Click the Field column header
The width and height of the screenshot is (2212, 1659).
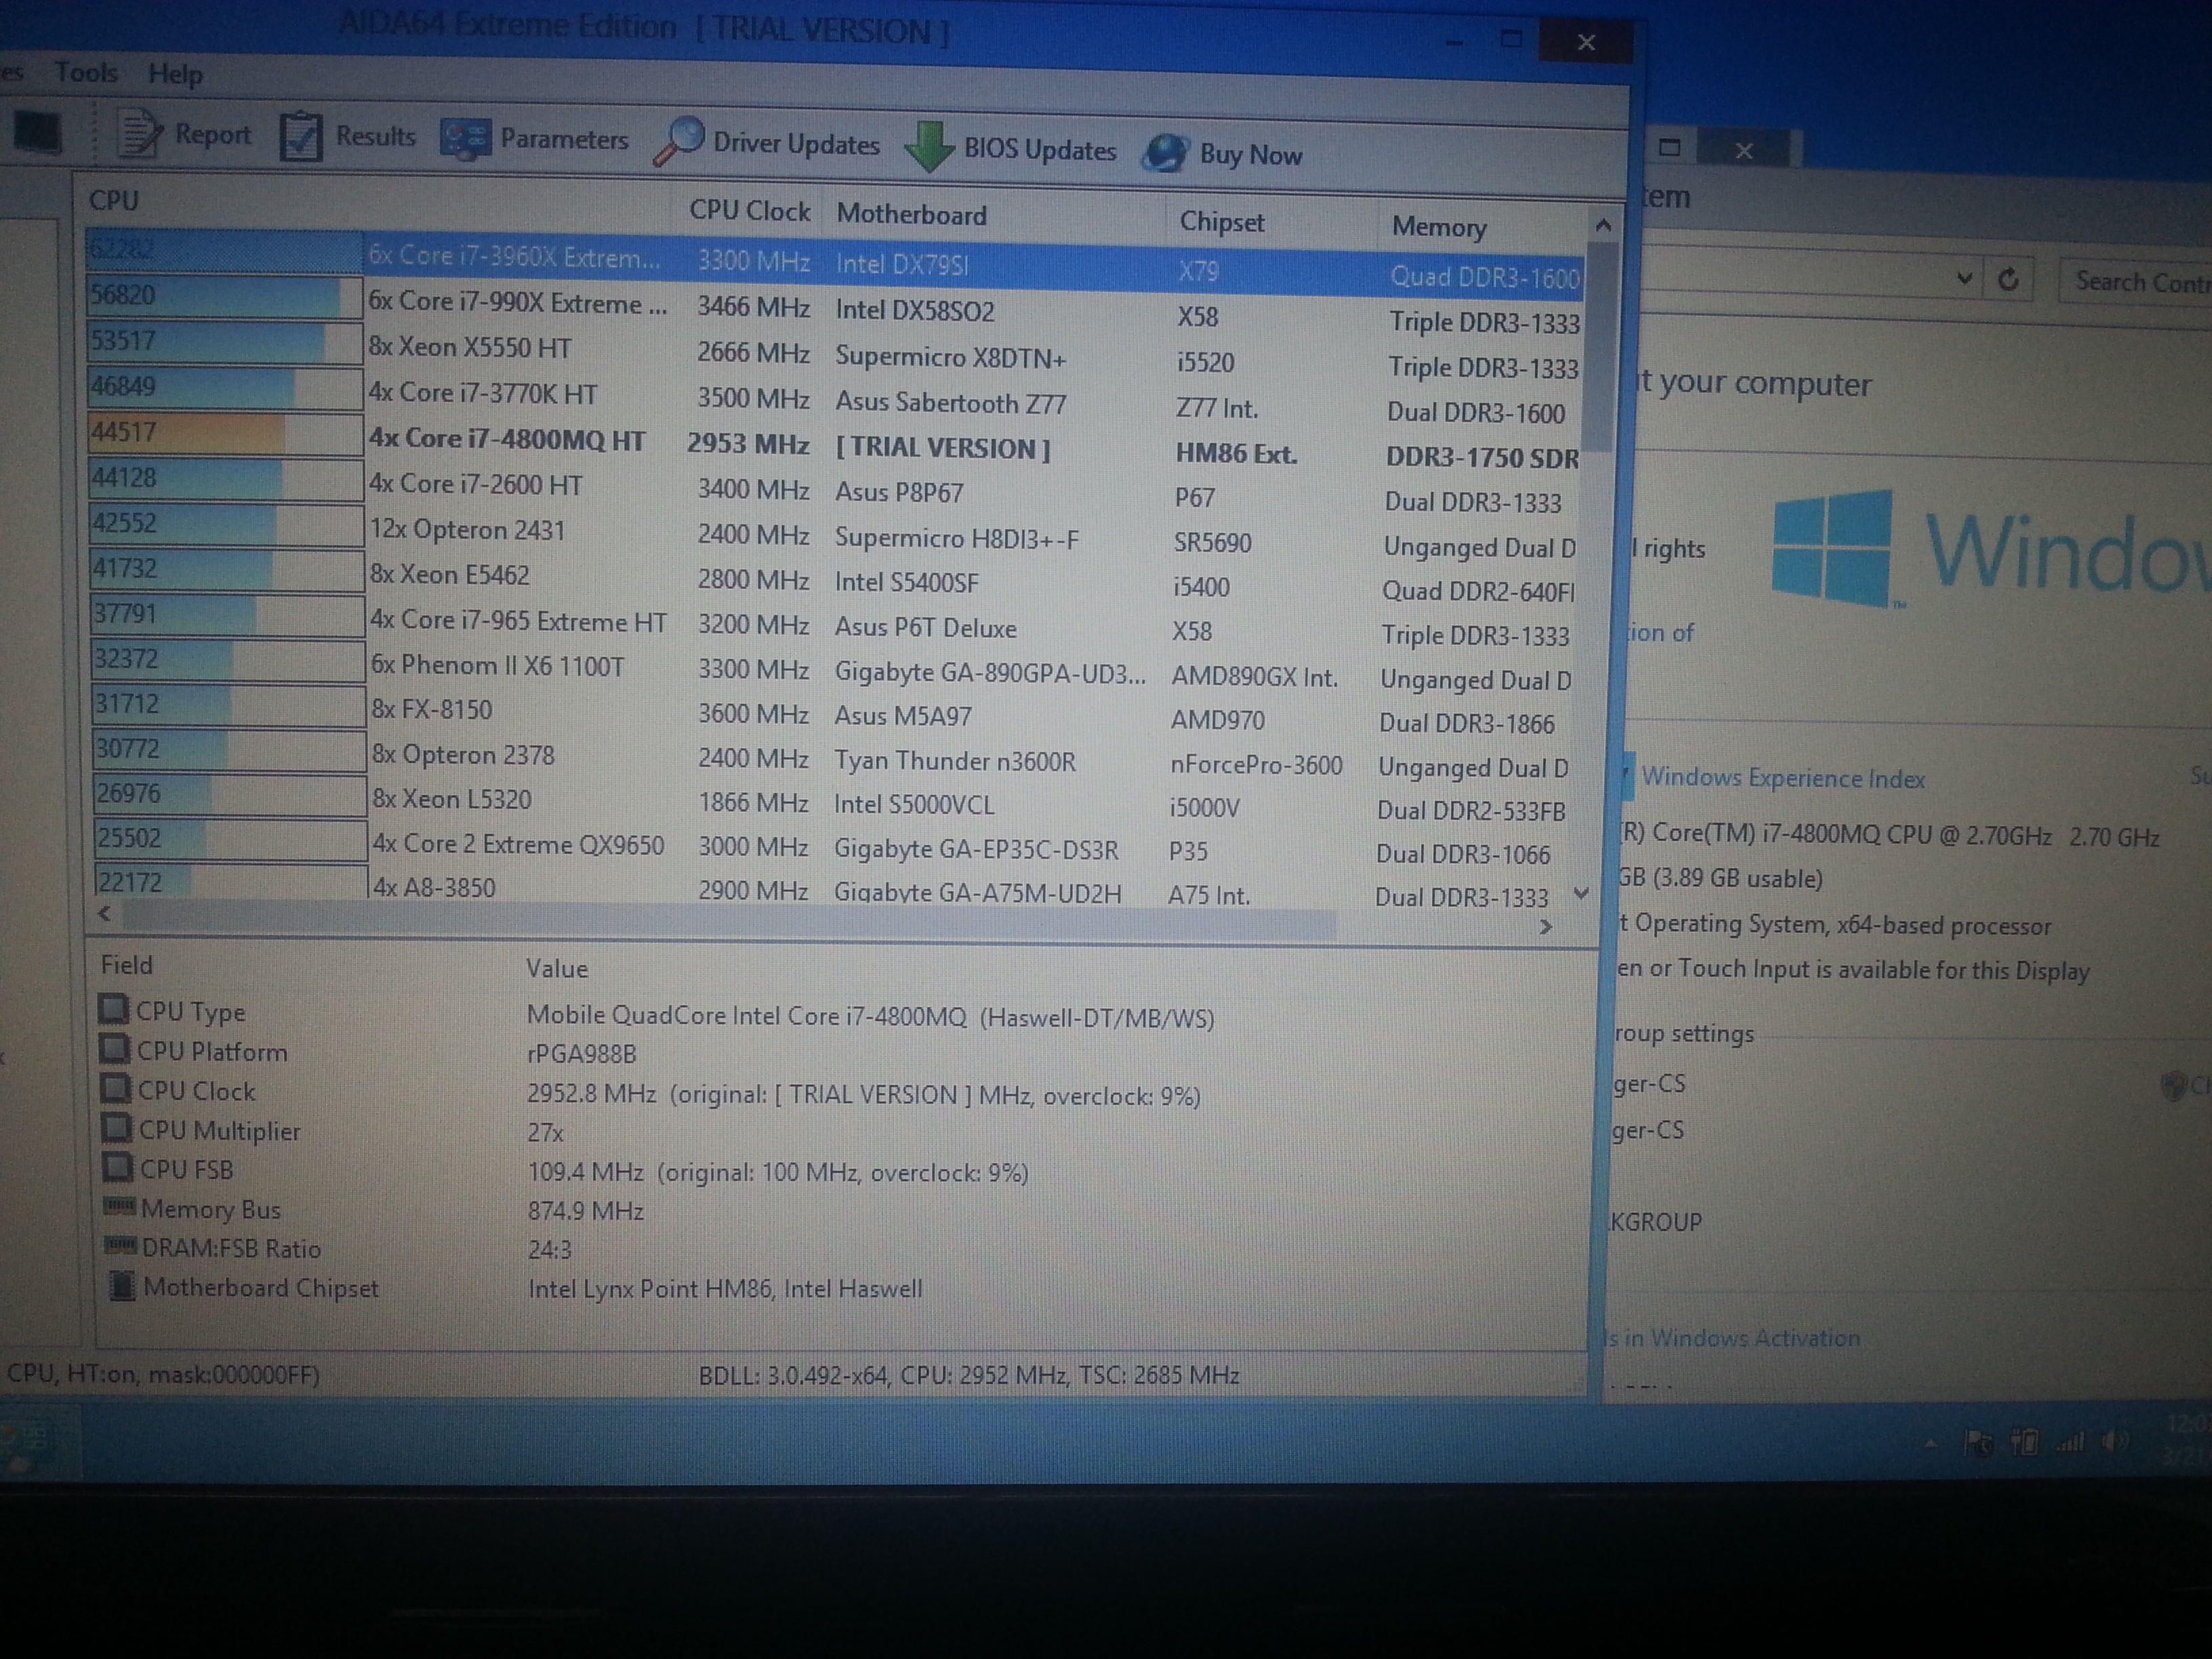click(x=127, y=965)
